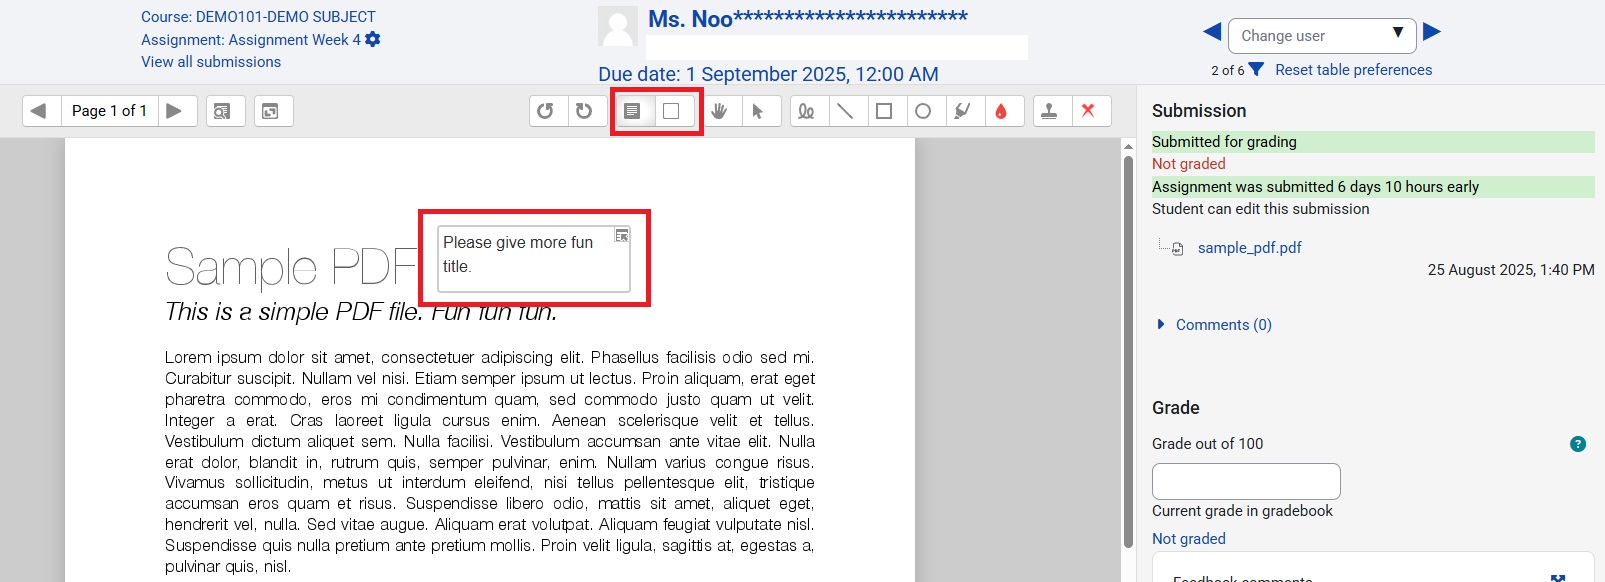This screenshot has width=1605, height=582.
Task: Open the Change user dropdown
Action: click(1321, 36)
